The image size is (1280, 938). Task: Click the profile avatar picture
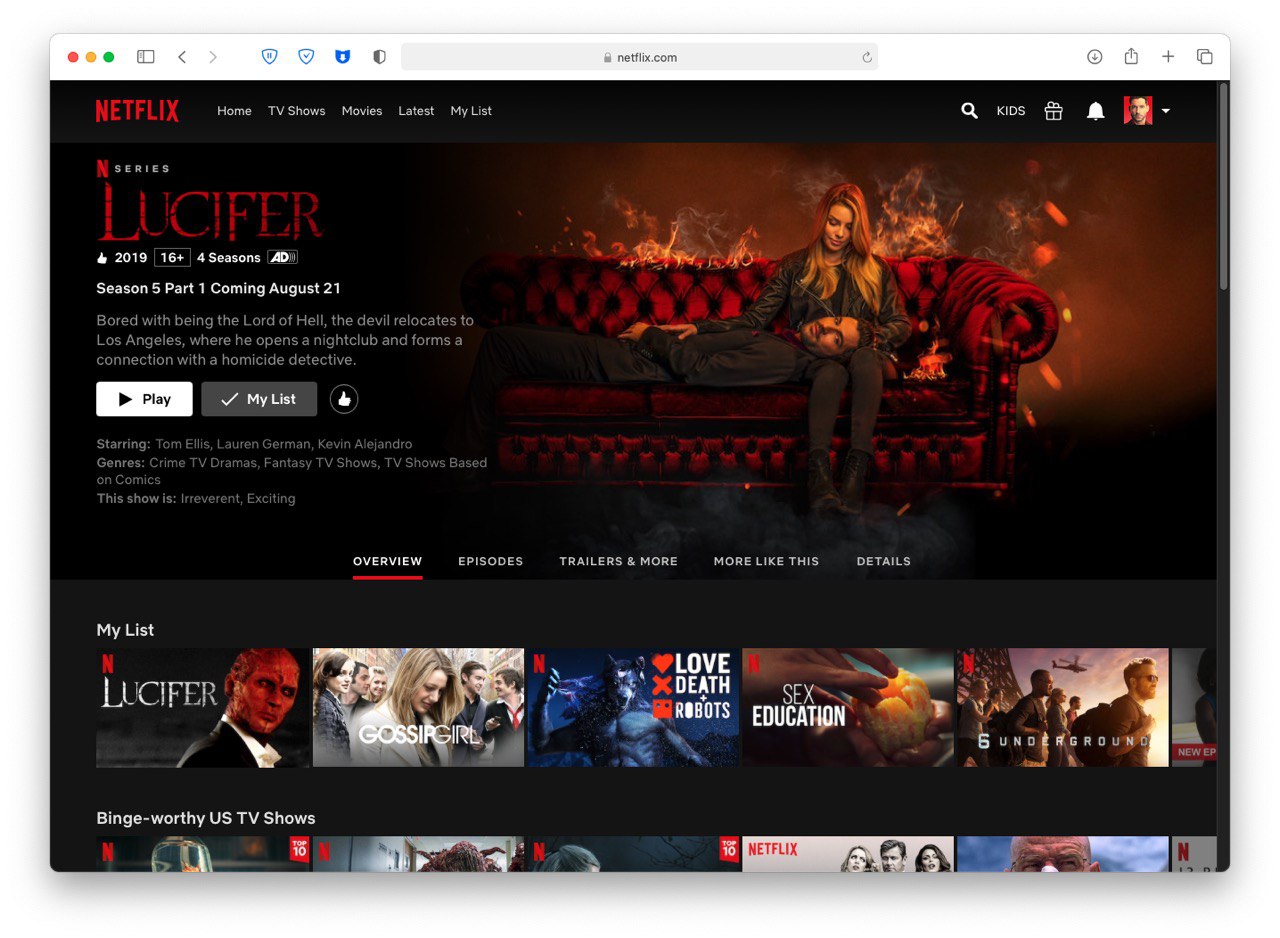pyautogui.click(x=1138, y=111)
